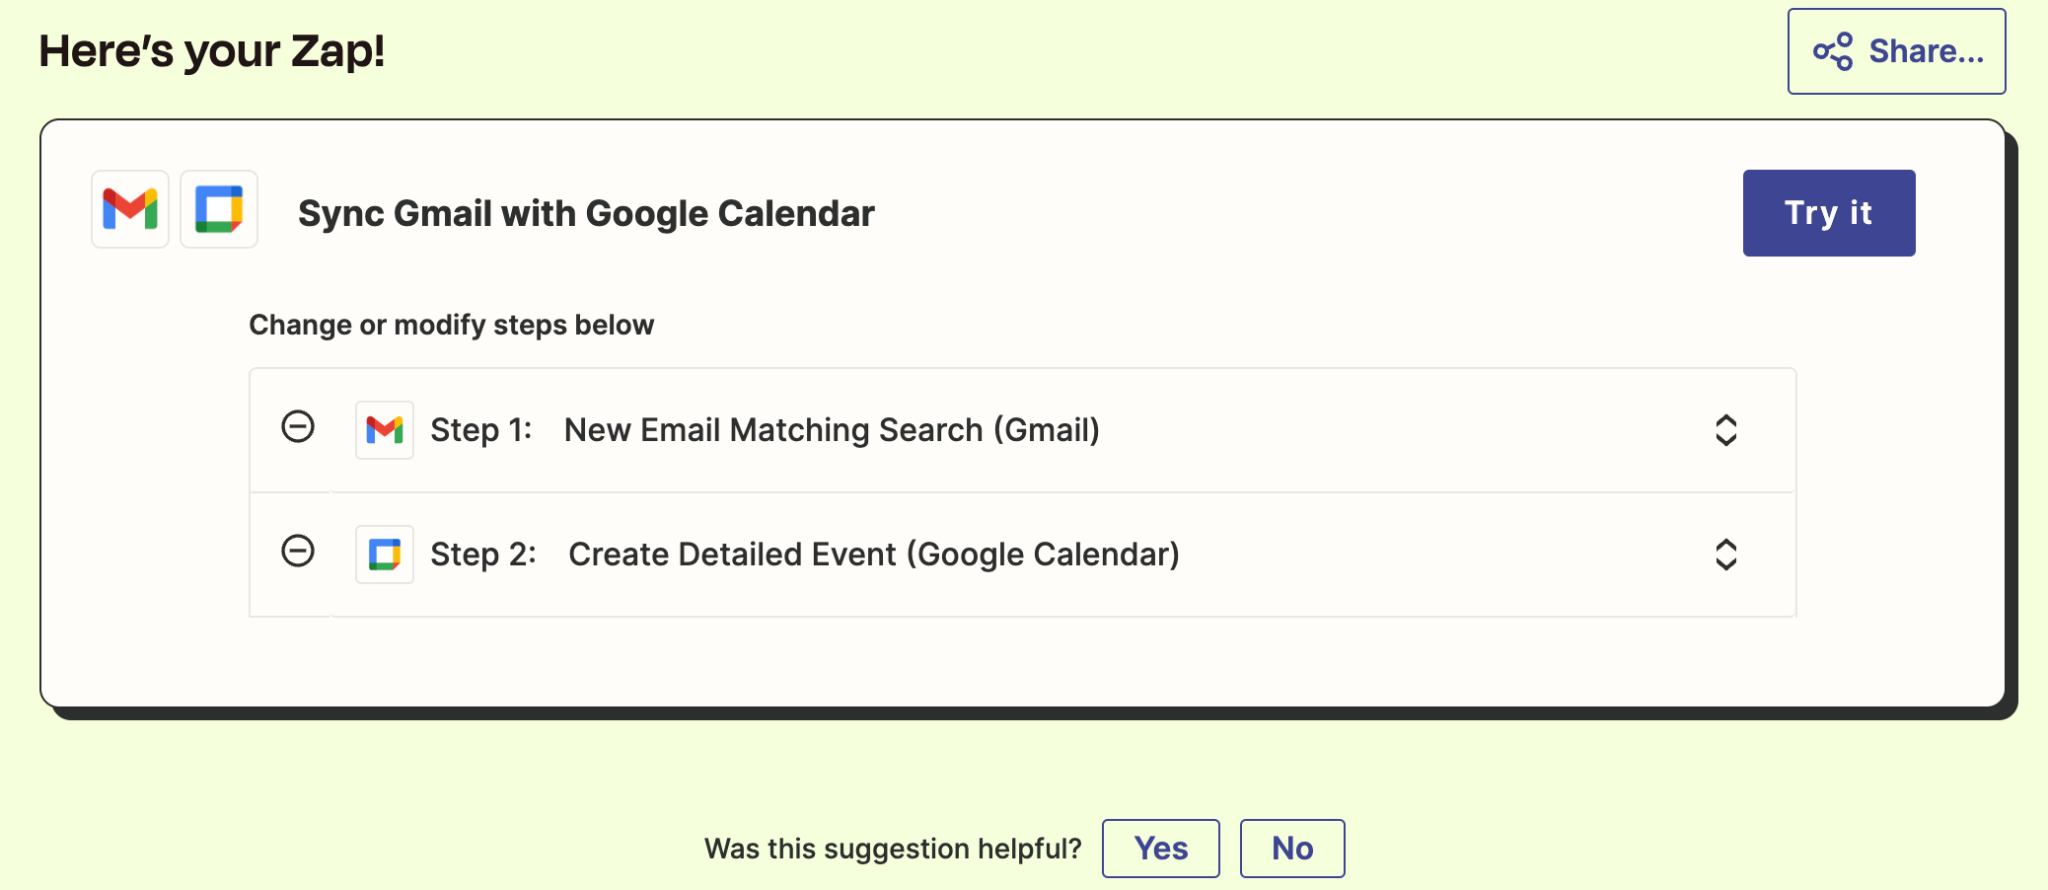Move Step 2 up with its up arrow
2048x890 pixels.
[1727, 544]
